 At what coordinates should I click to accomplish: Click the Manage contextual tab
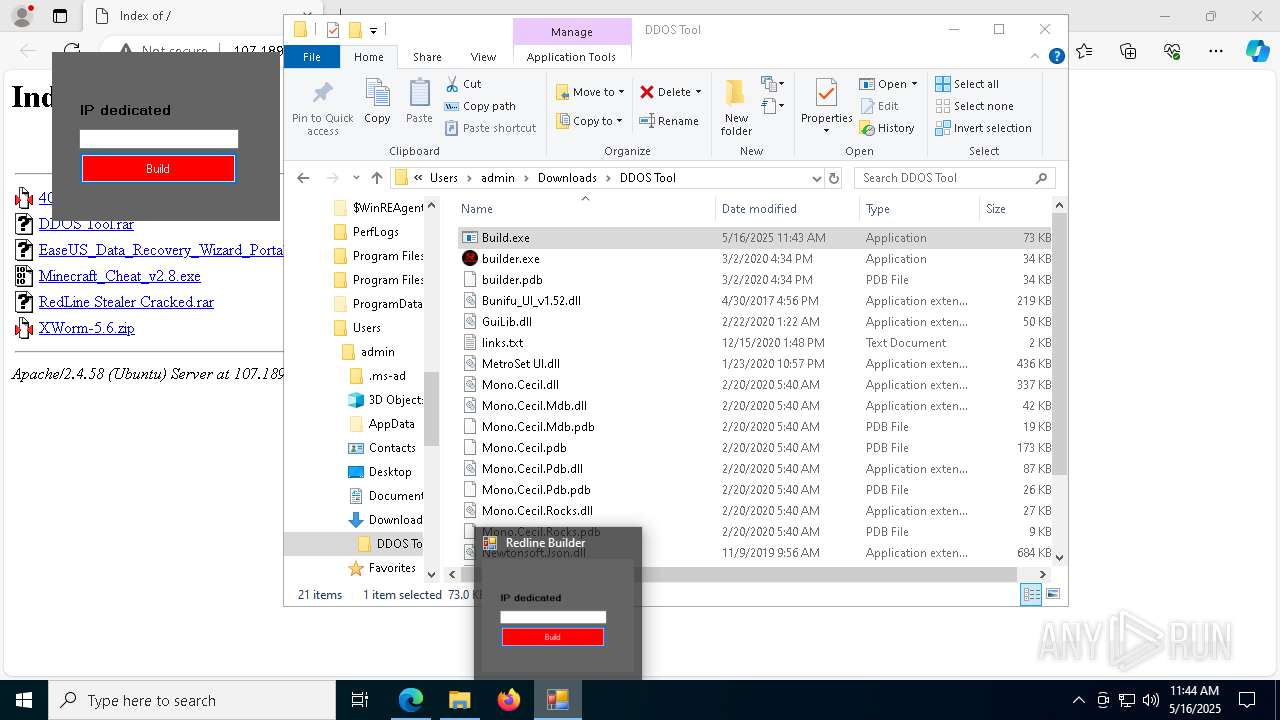[x=571, y=32]
